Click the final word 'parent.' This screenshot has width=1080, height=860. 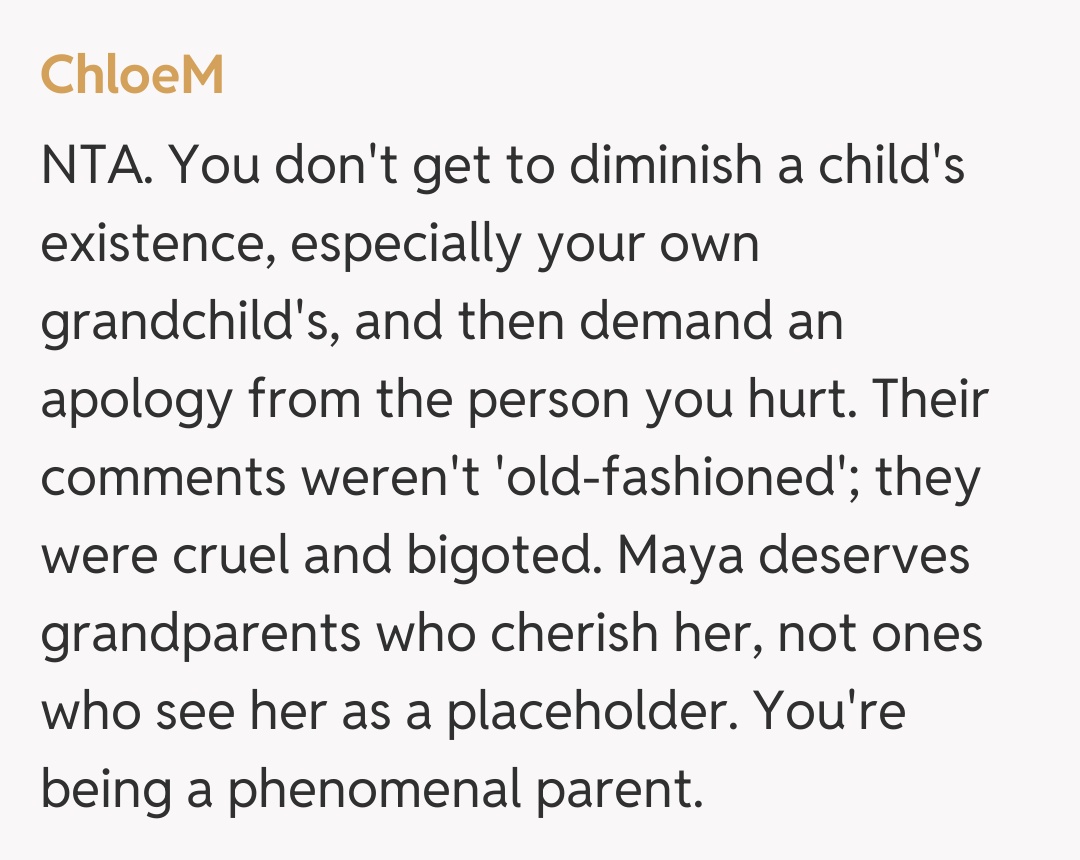pos(618,791)
